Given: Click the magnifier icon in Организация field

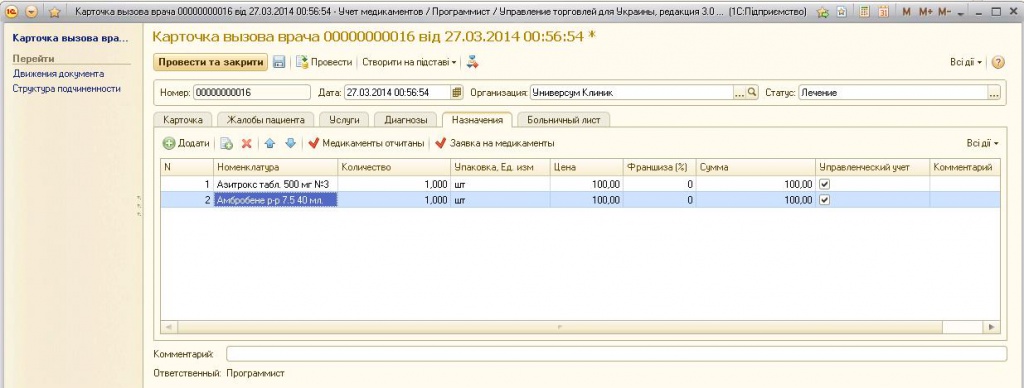Looking at the screenshot, I should pos(752,93).
